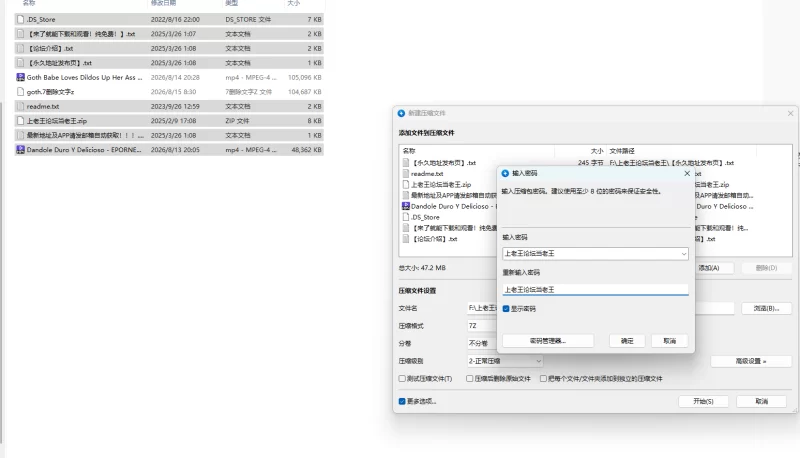
Task: Open the 压缩格式 dropdown showing 7Z
Action: click(482, 326)
